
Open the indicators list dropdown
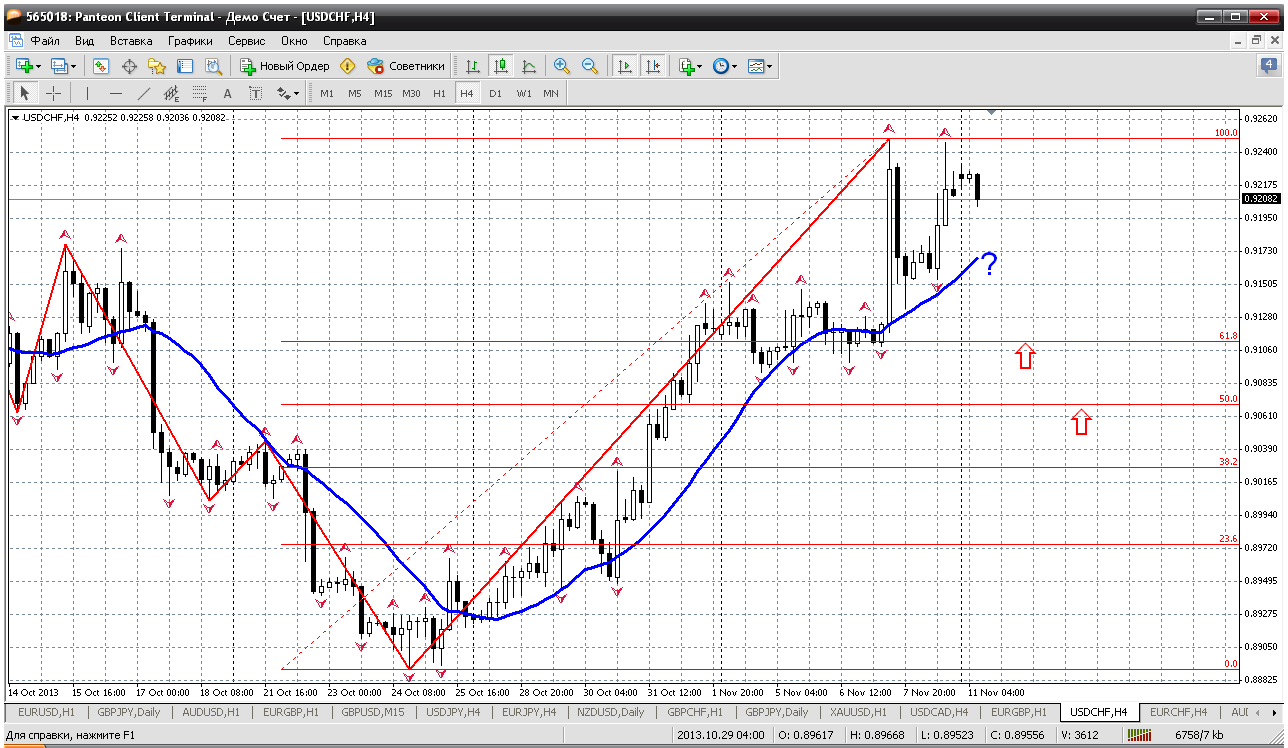pos(690,66)
